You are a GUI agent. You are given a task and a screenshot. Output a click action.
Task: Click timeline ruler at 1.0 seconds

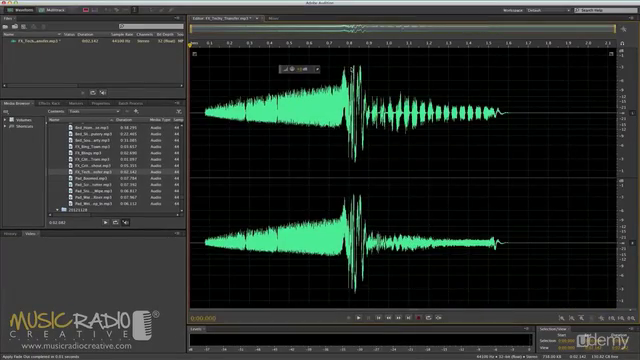389,43
